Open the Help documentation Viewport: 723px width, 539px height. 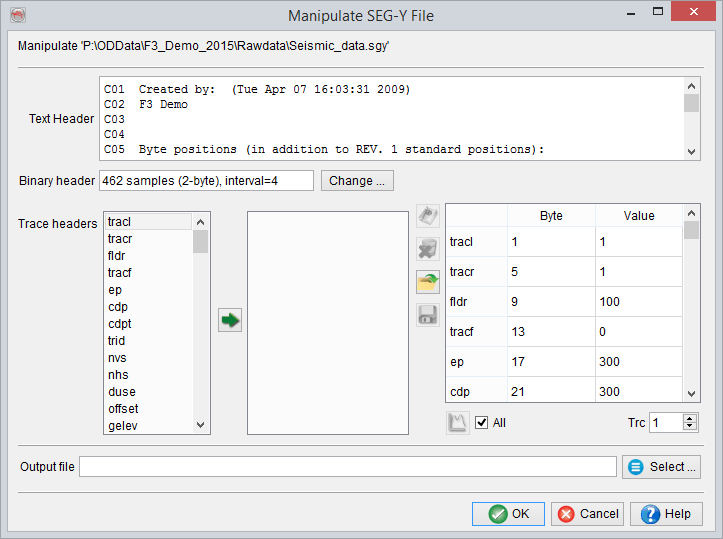click(667, 514)
